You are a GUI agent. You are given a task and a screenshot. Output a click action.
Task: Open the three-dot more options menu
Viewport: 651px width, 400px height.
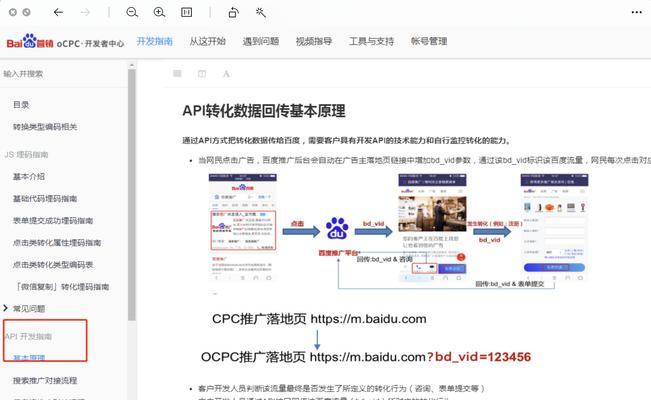[636, 12]
